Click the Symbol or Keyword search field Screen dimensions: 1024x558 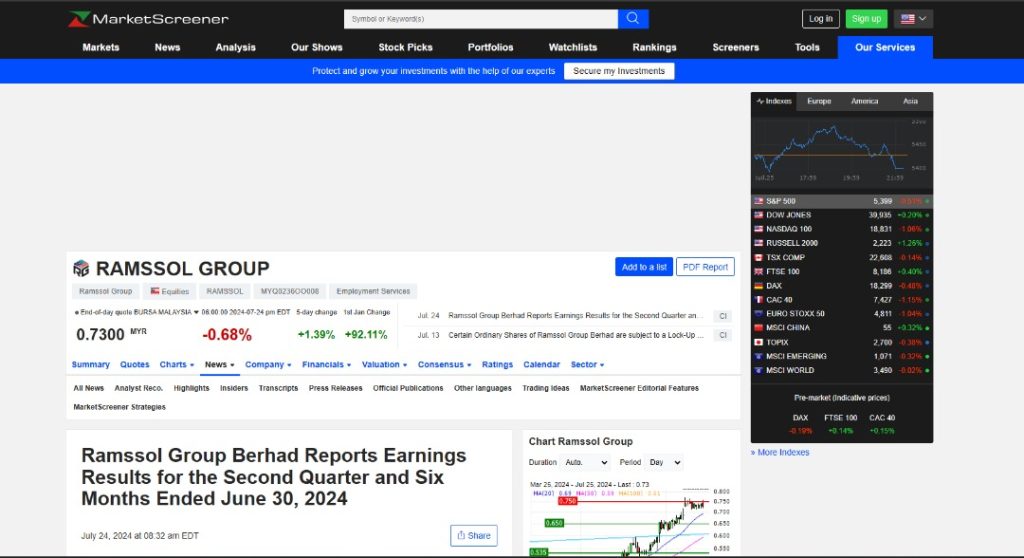[x=480, y=19]
